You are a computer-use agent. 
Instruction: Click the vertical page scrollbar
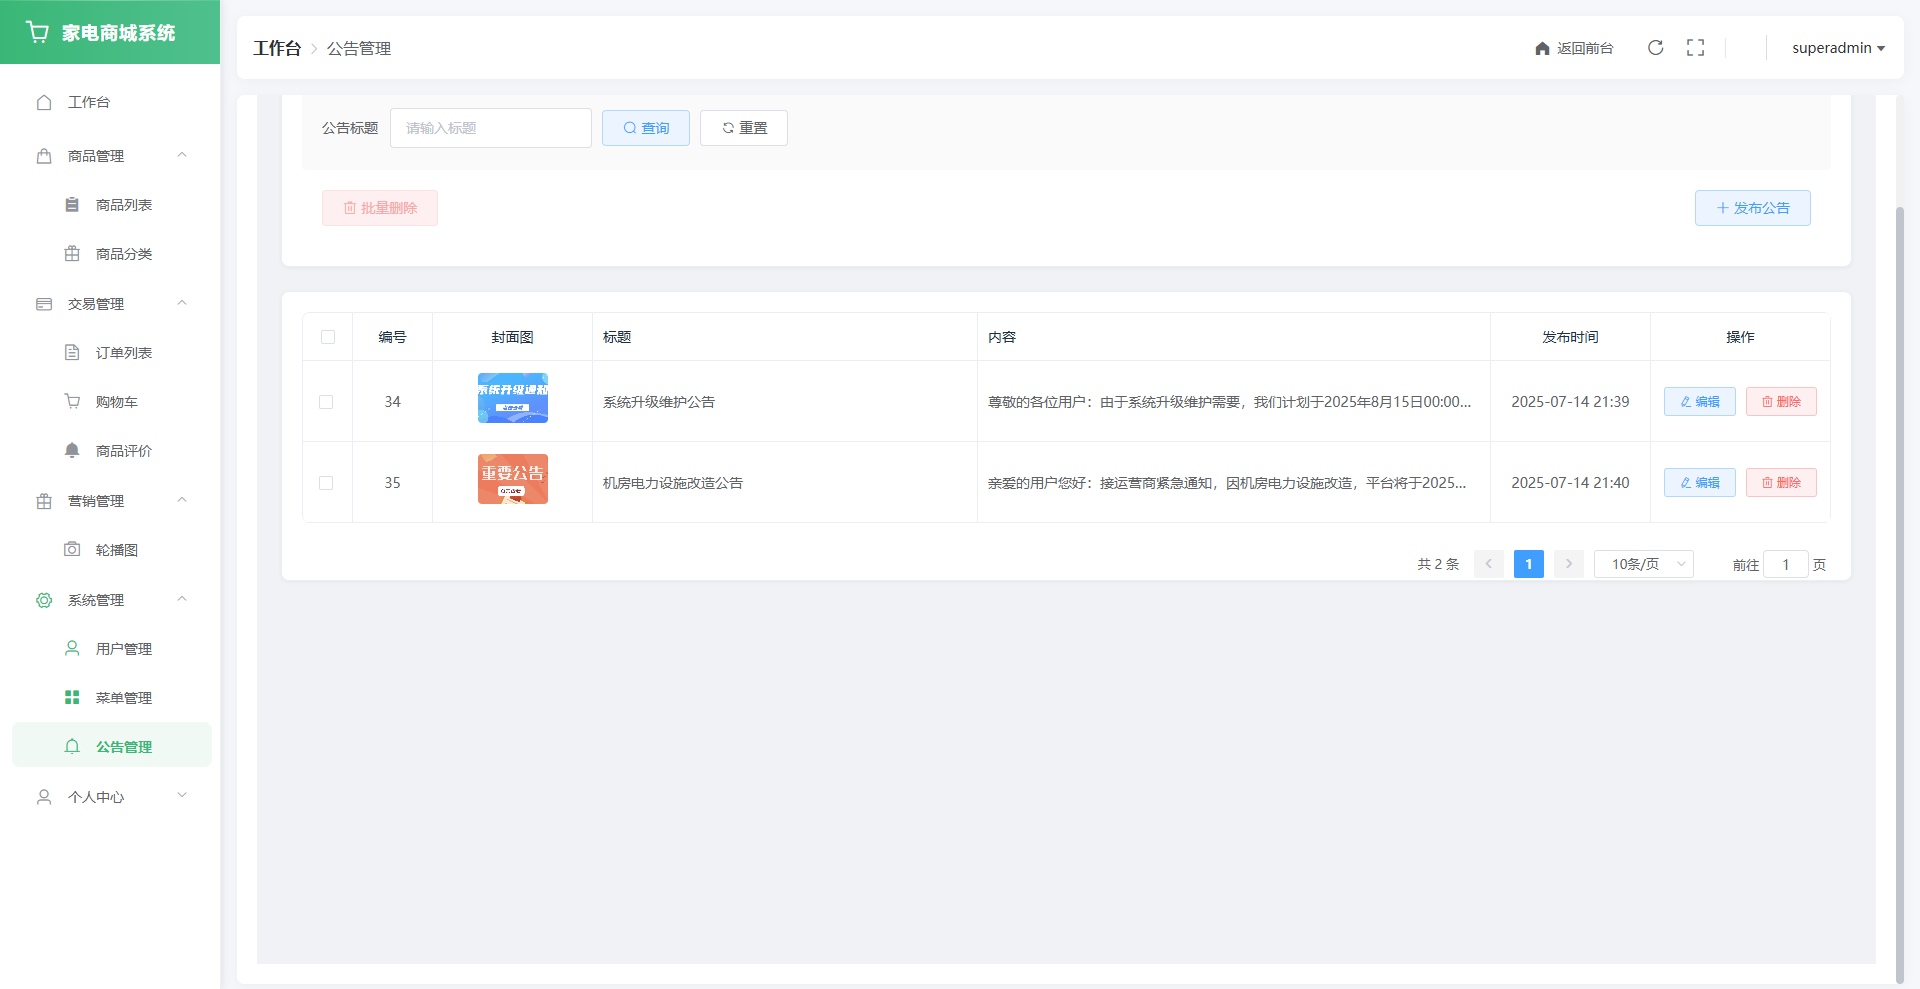1900,580
